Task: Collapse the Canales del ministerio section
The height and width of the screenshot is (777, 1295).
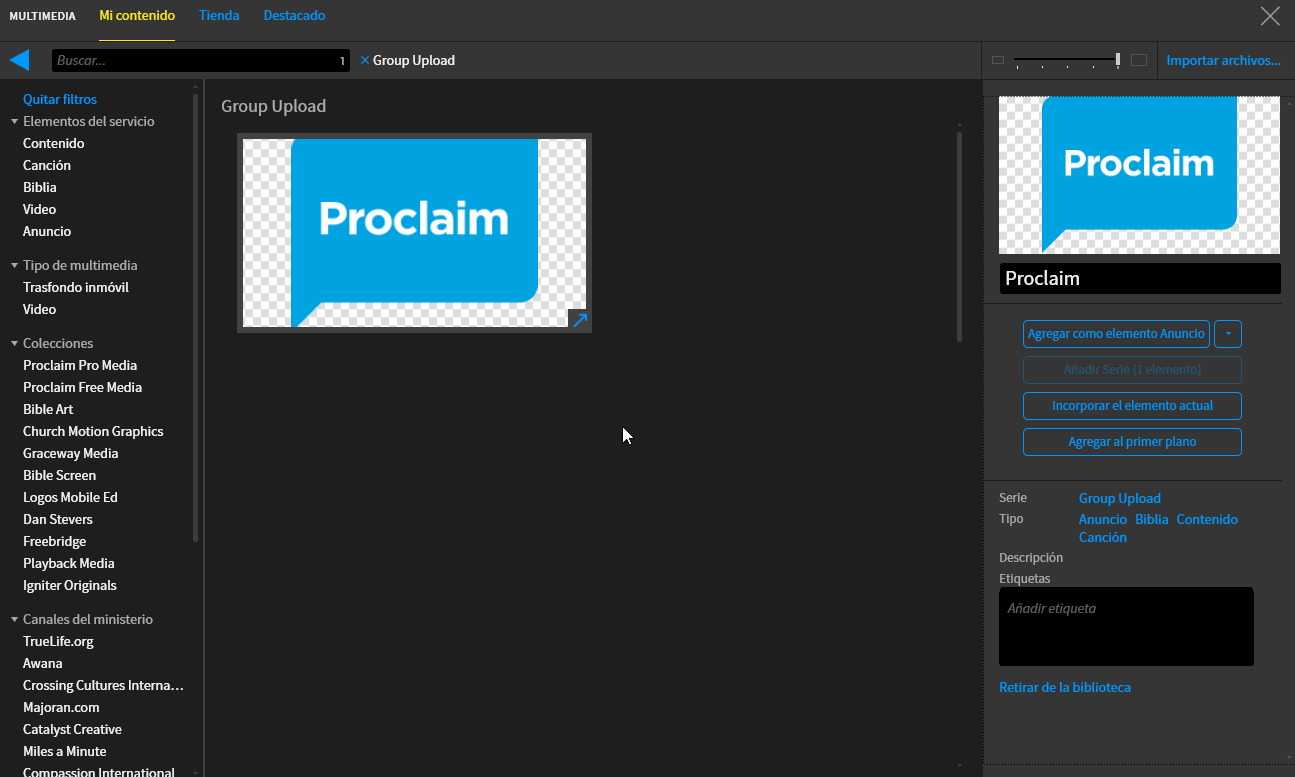Action: coord(15,619)
